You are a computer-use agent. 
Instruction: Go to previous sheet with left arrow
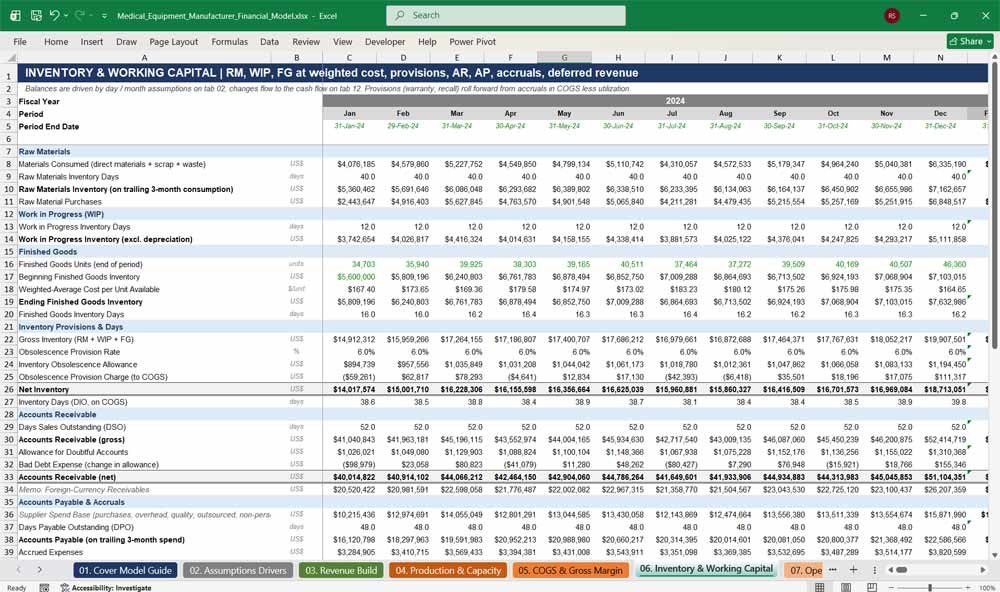click(x=18, y=570)
